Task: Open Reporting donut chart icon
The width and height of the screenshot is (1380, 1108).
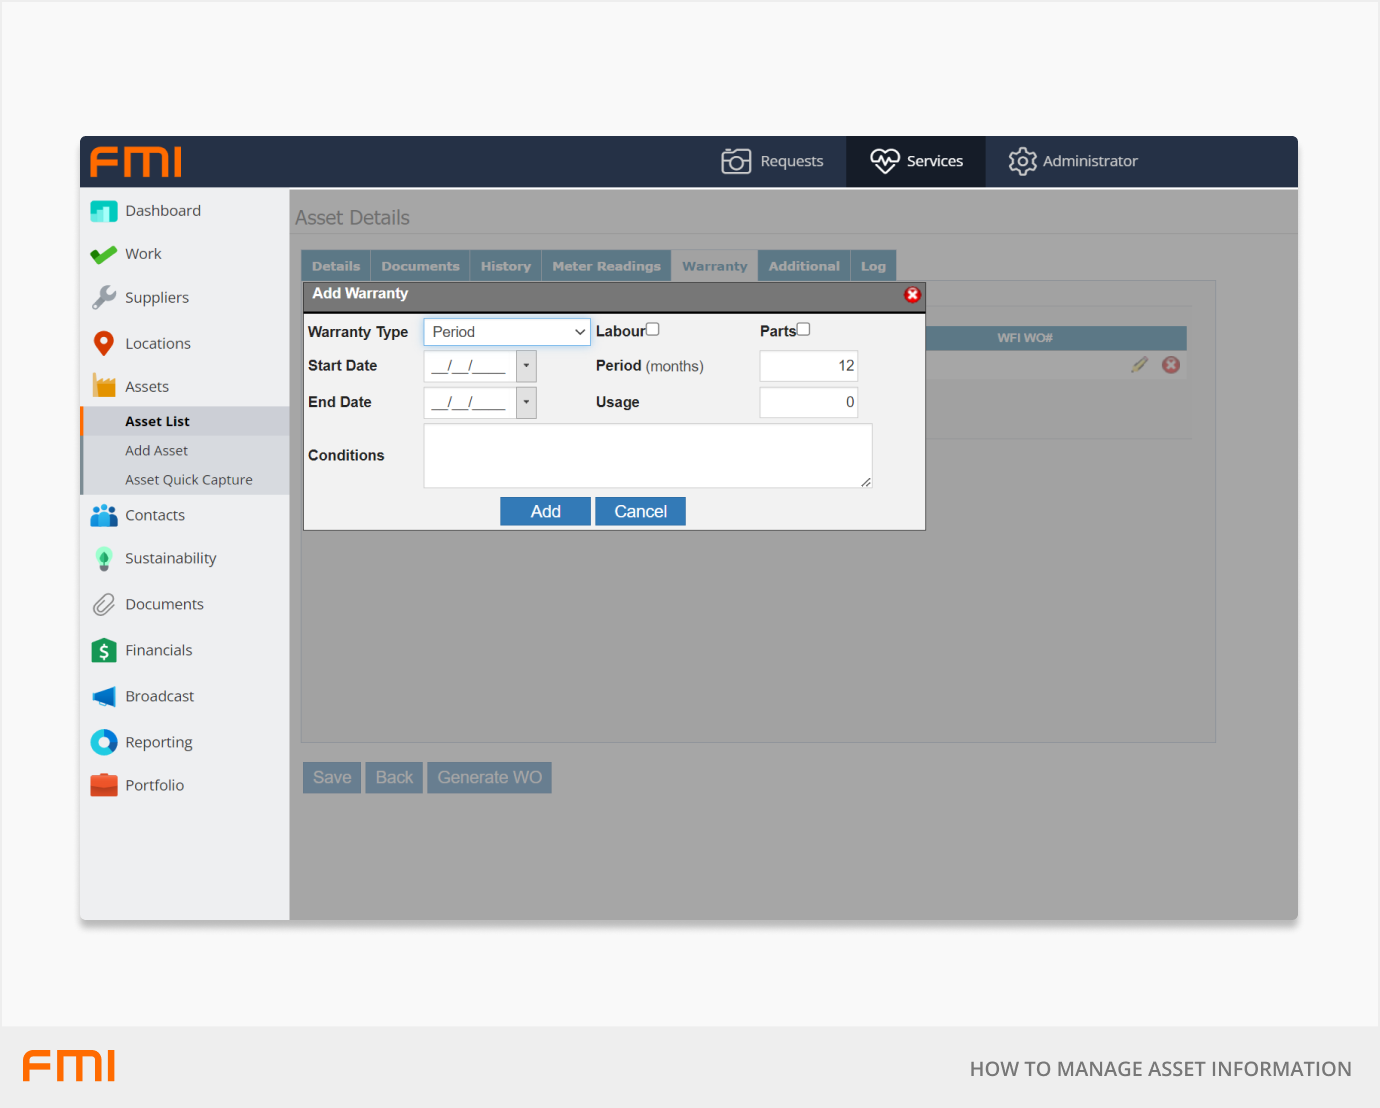Action: (x=103, y=742)
